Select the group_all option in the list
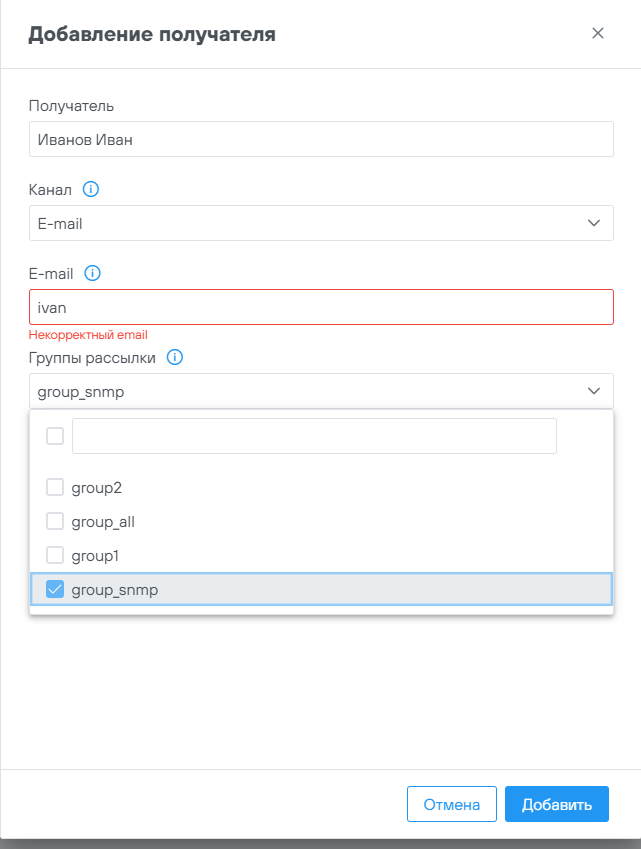 pyautogui.click(x=103, y=522)
